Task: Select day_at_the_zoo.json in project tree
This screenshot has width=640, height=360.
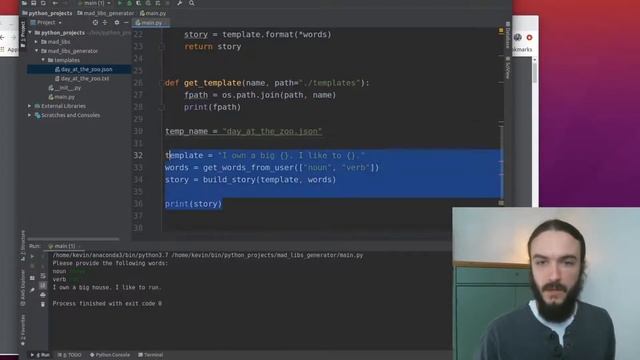Action: click(x=79, y=69)
